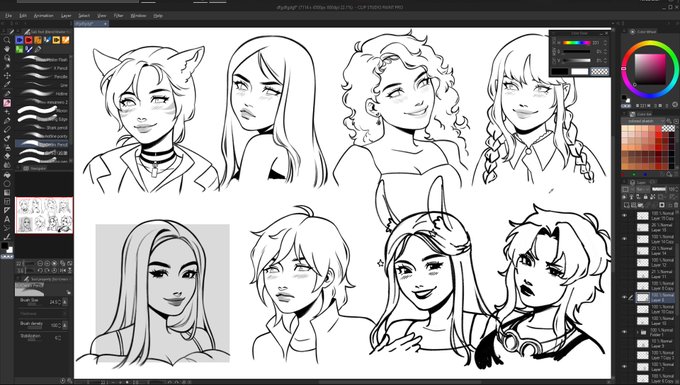This screenshot has height=385, width=680.
Task: Expand Folder 1 in the Layer panel
Action: (x=638, y=333)
